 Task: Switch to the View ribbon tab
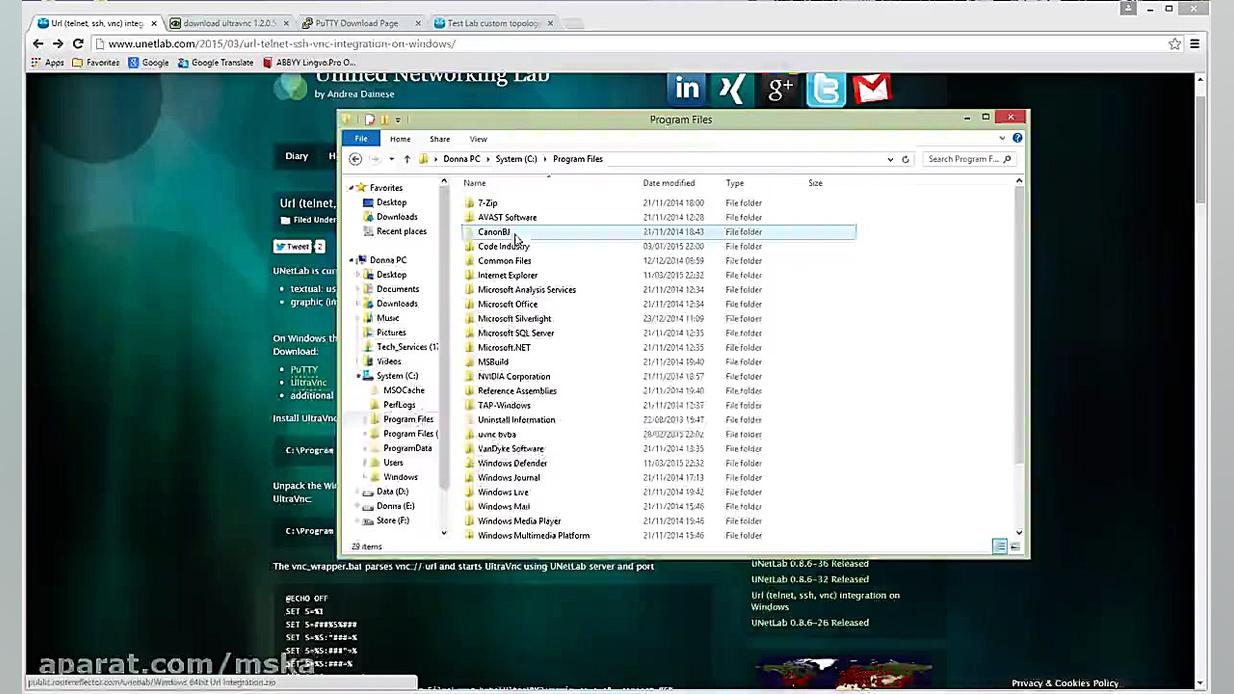click(478, 139)
